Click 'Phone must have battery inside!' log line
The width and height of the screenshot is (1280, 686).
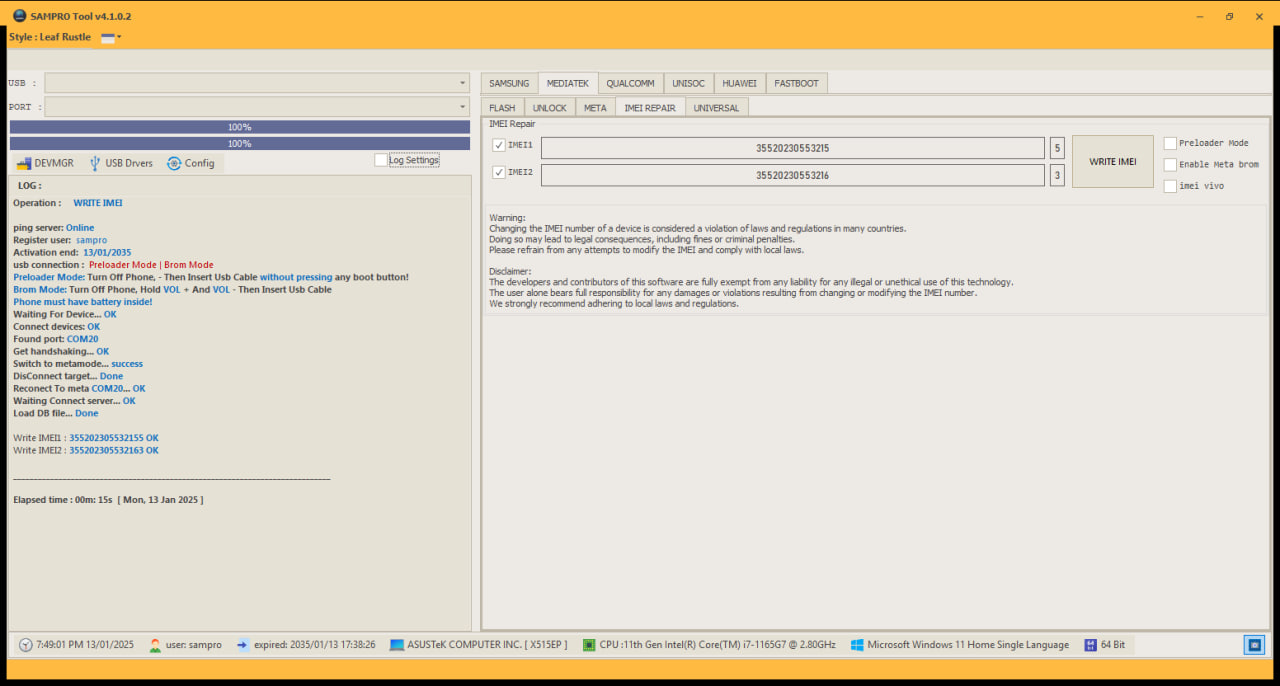[x=83, y=302]
